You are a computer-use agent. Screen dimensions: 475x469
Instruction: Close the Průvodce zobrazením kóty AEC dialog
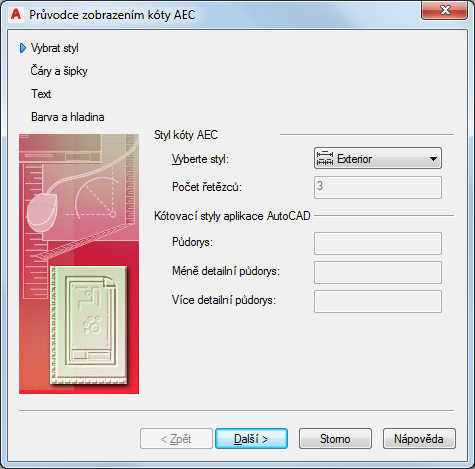[445, 10]
